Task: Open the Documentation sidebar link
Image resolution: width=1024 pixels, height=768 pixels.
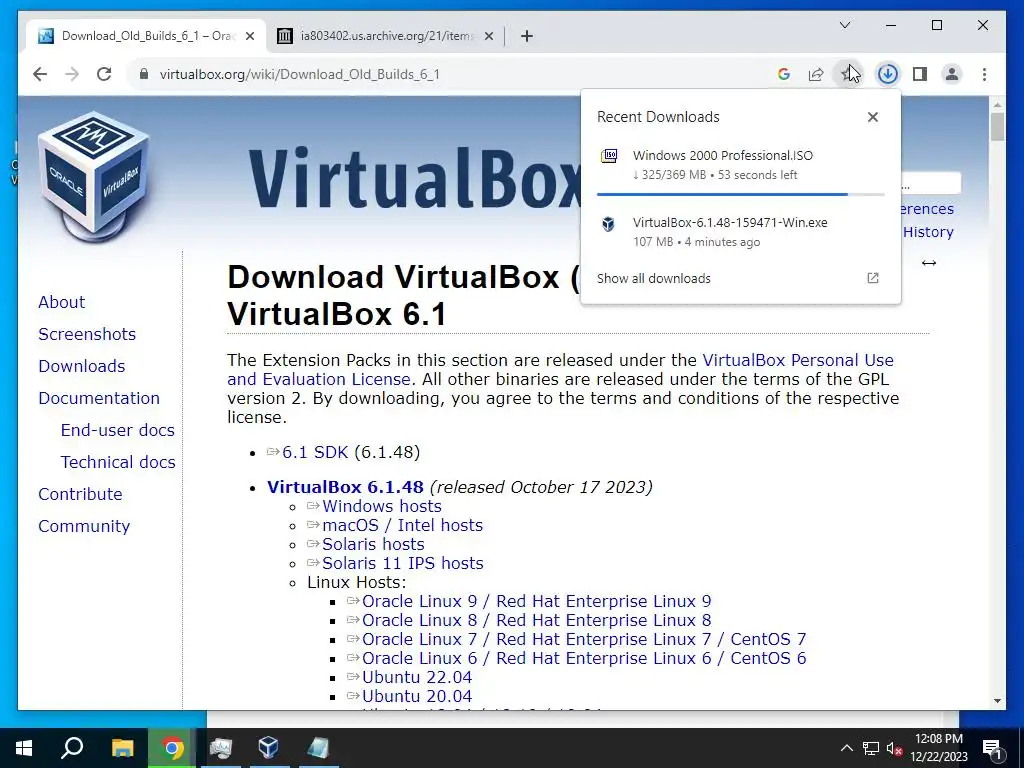Action: [99, 398]
